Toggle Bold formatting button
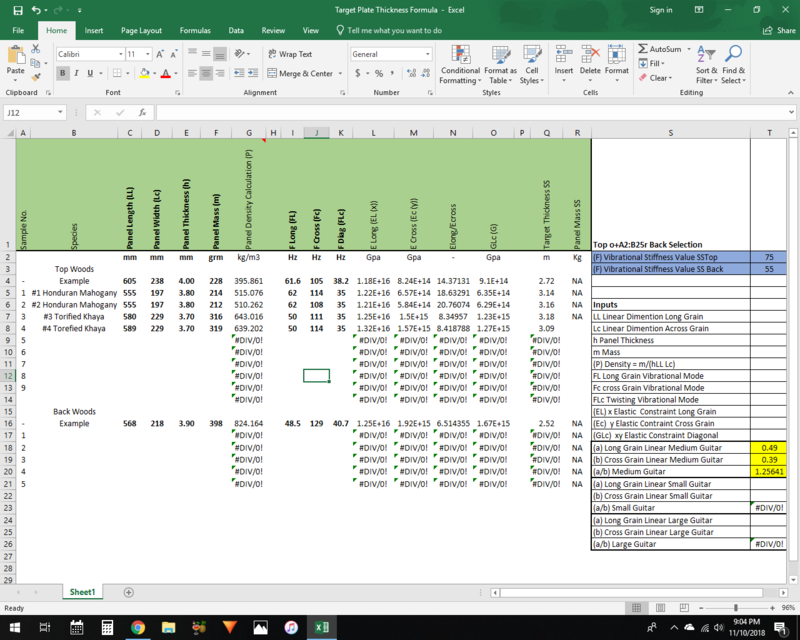The width and height of the screenshot is (800, 640). [x=62, y=73]
